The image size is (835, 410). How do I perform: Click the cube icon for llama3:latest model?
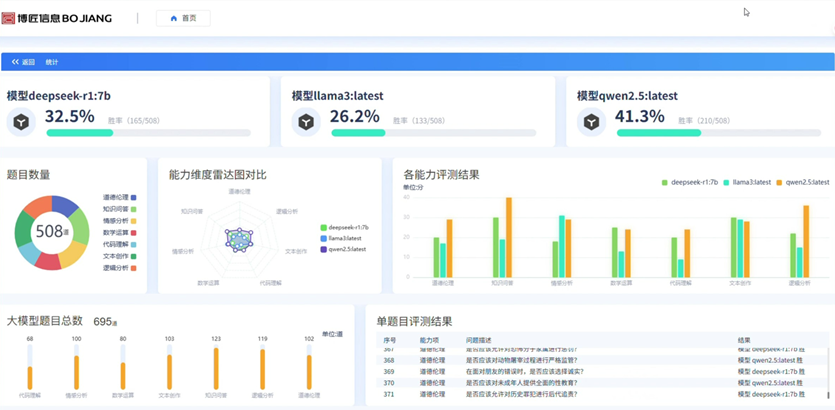(306, 122)
